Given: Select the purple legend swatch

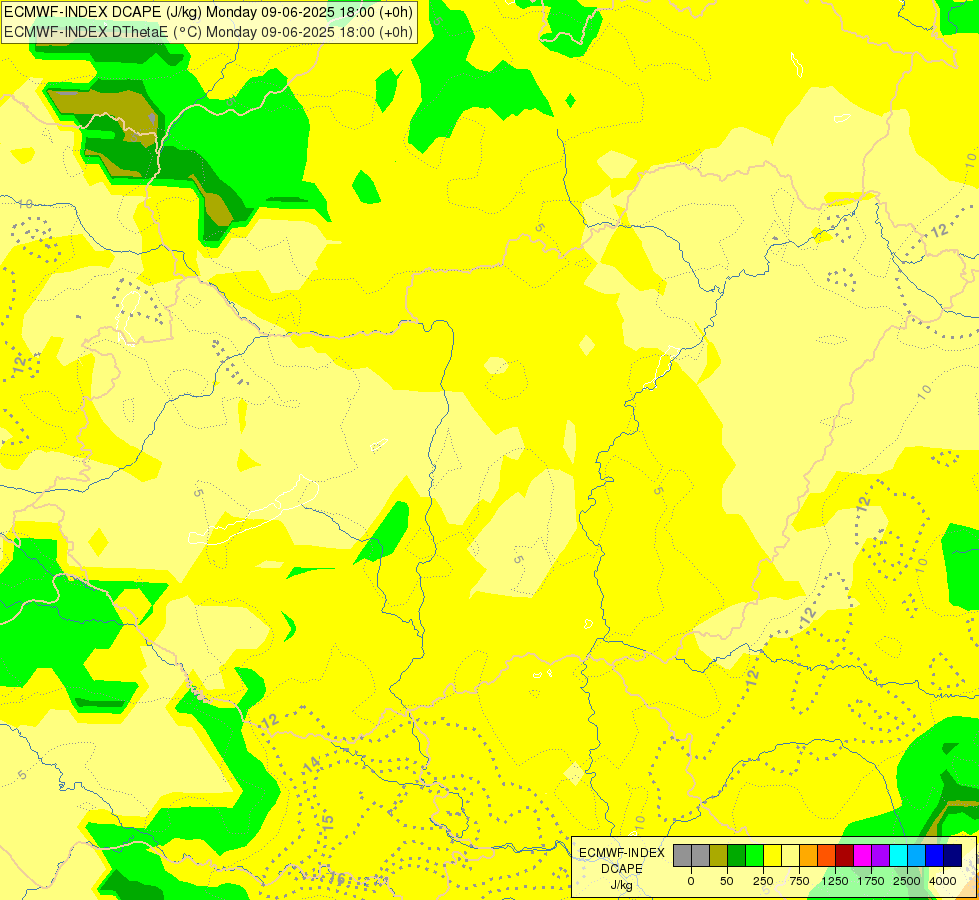Looking at the screenshot, I should [881, 856].
